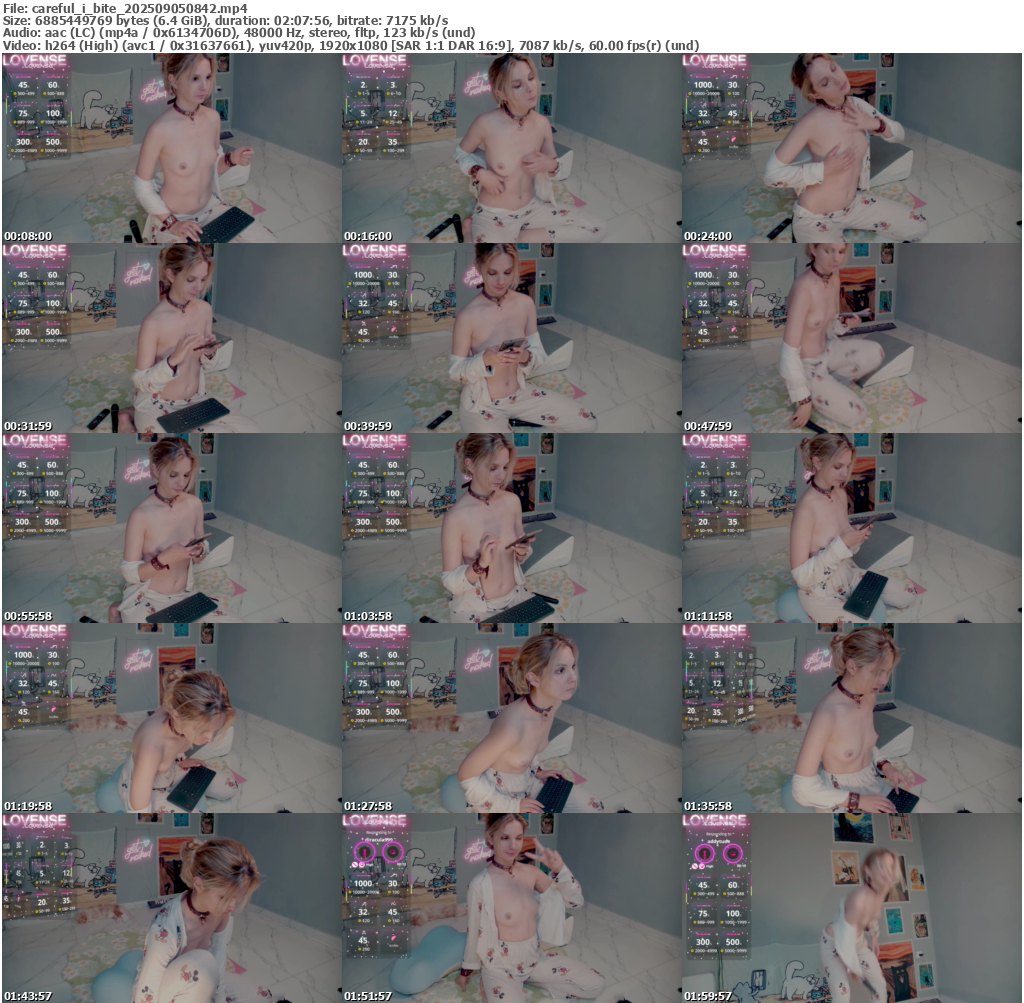Screen dimensions: 1024x1003
Task: Click the thumbnail labeled 01:51:57
Action: click(511, 908)
